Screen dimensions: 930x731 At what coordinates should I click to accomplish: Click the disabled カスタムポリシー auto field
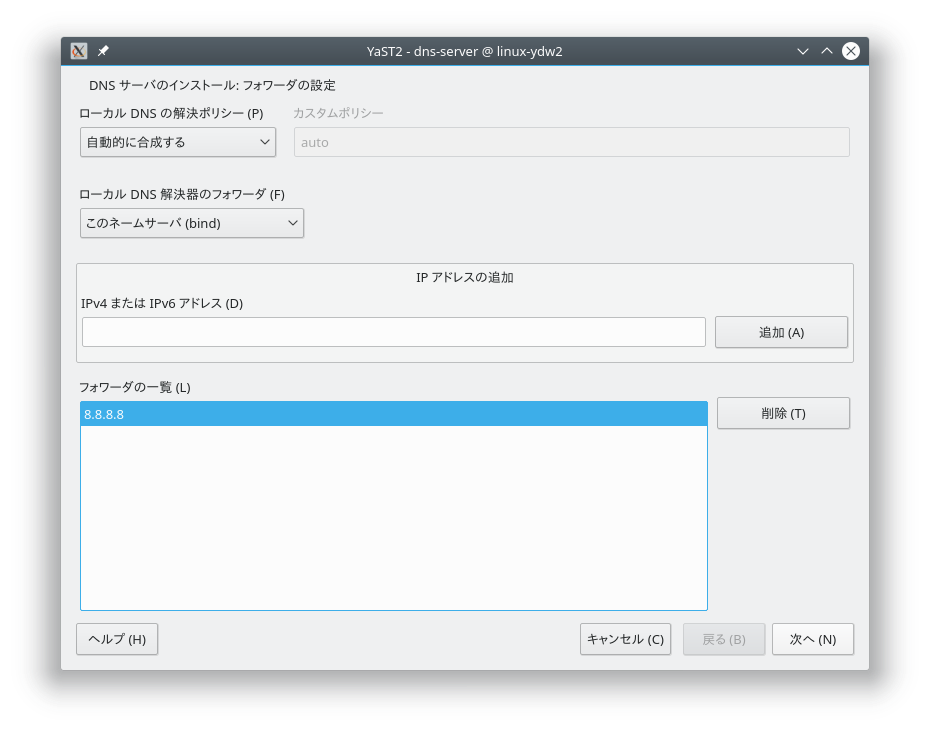pyautogui.click(x=572, y=142)
